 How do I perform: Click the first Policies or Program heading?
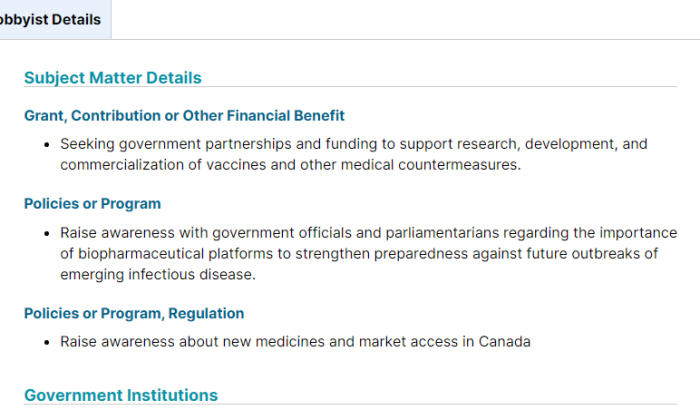[92, 204]
